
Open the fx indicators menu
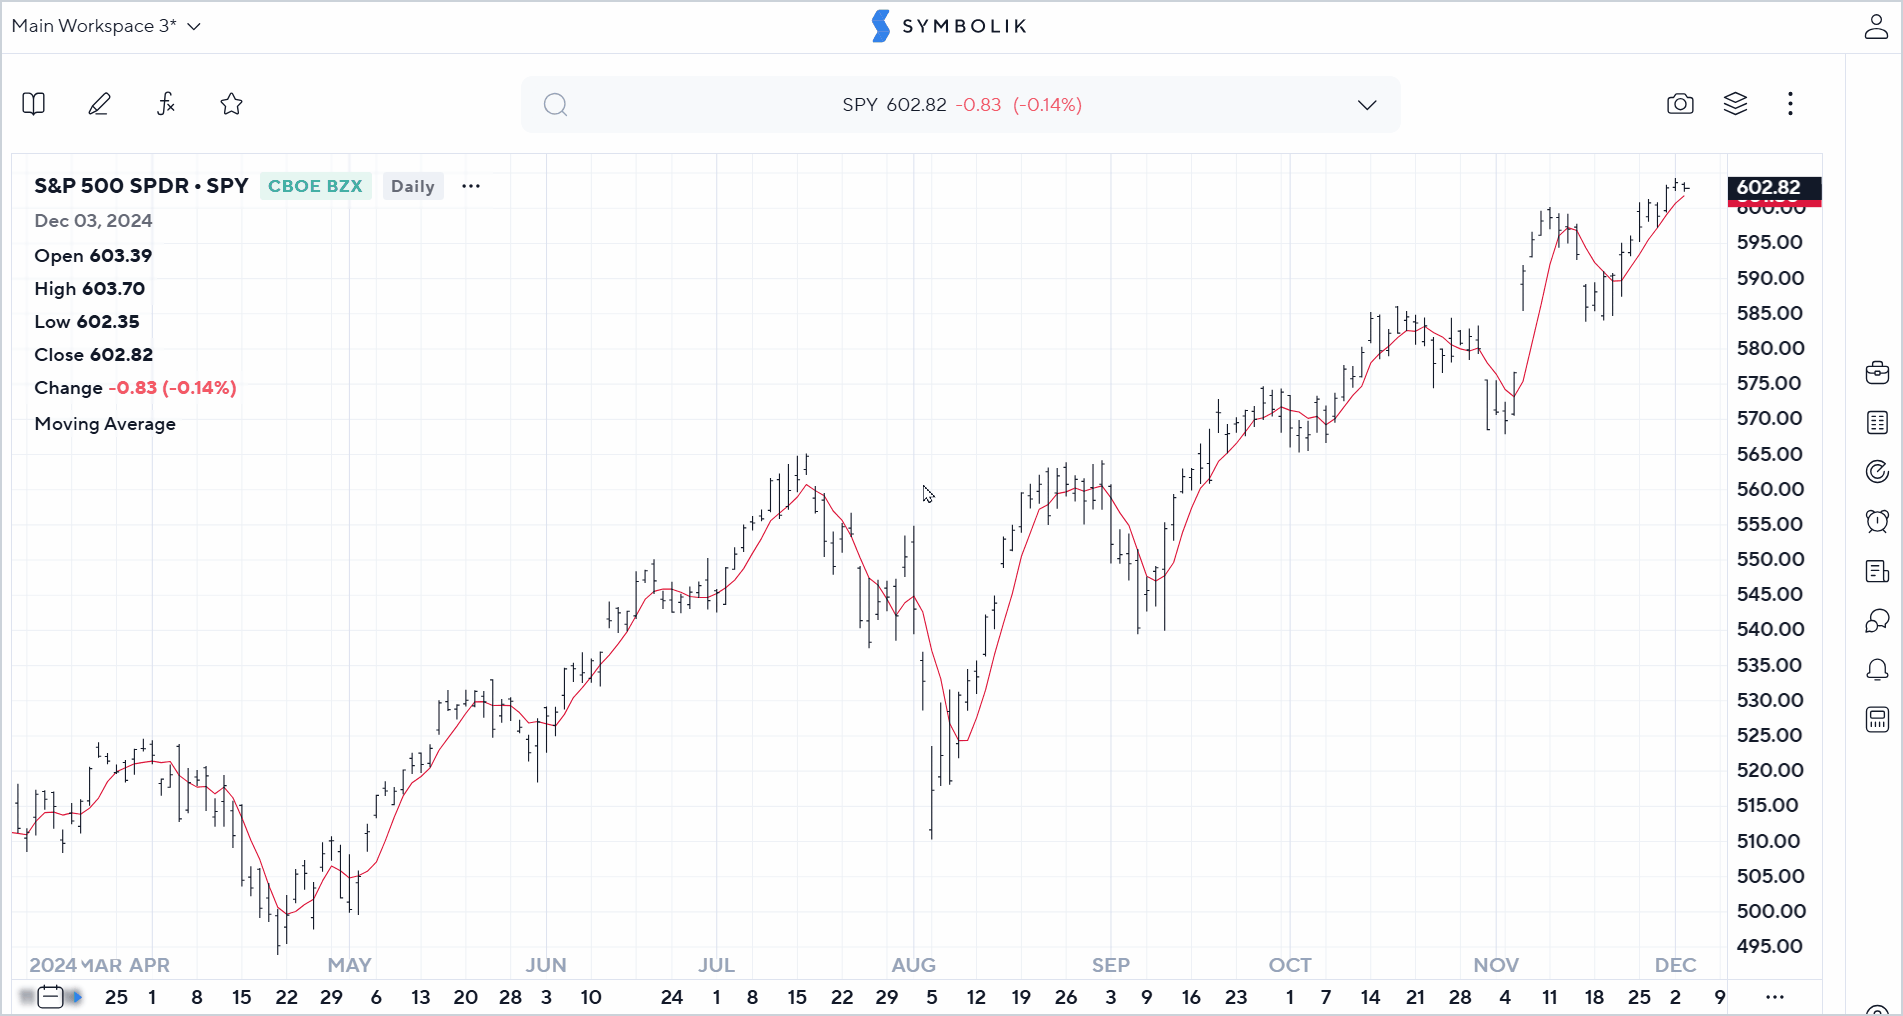[166, 104]
